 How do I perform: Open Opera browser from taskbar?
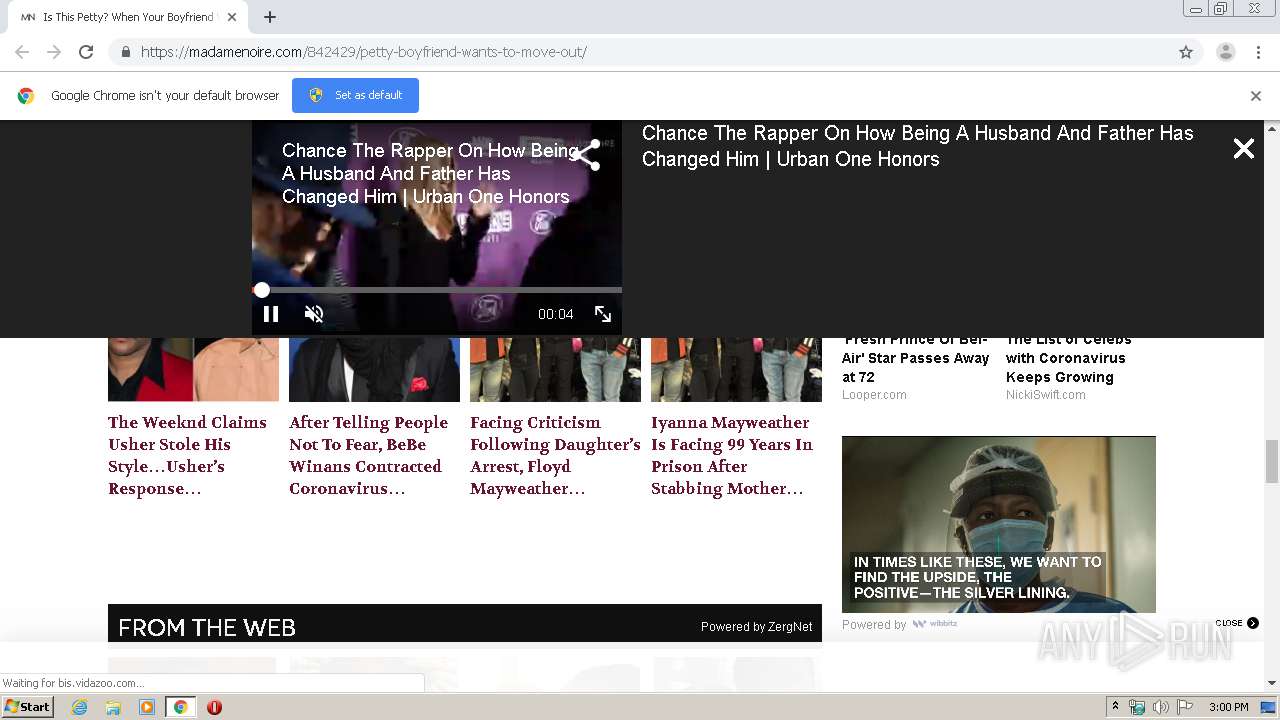(214, 707)
